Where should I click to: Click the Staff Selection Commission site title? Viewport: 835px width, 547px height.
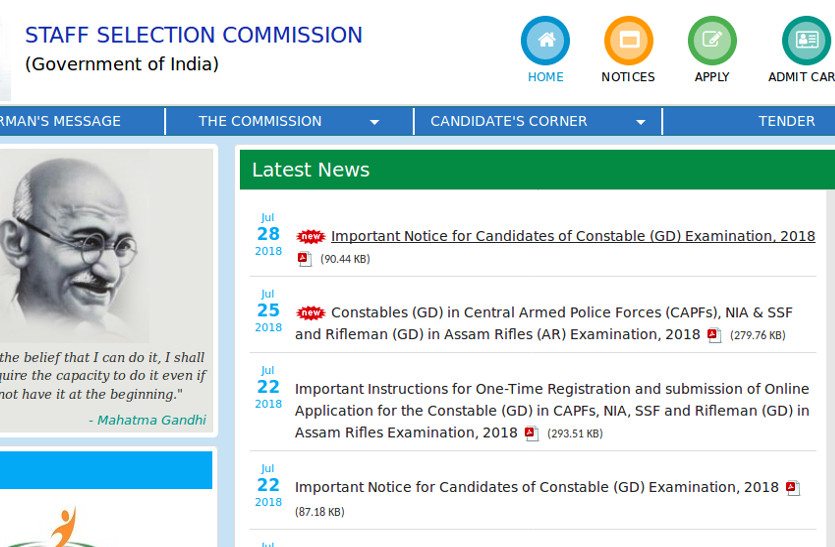click(193, 35)
